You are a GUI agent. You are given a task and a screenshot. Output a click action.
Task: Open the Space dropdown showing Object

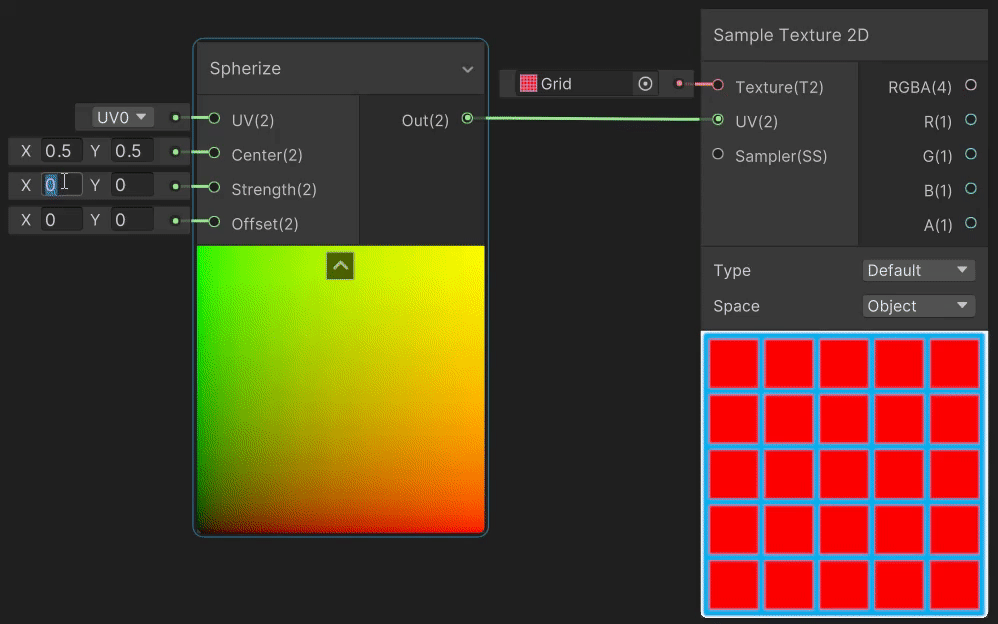click(x=917, y=306)
